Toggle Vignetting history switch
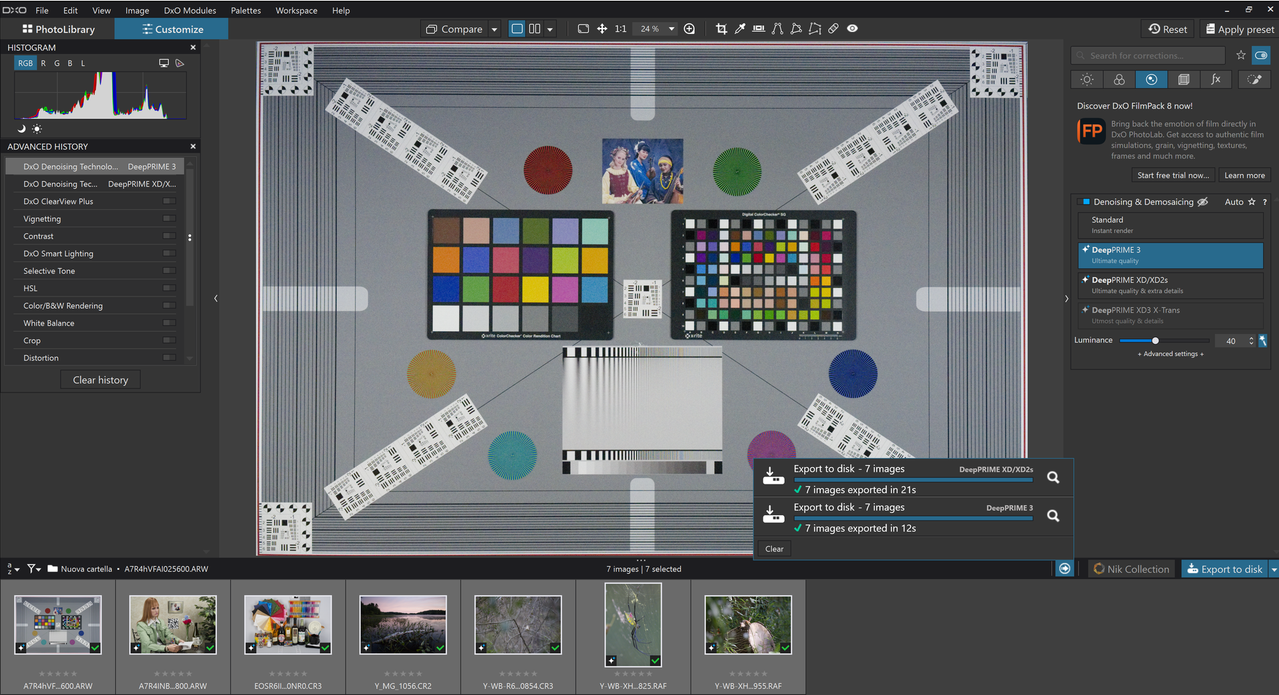The height and width of the screenshot is (695, 1279). [x=168, y=219]
